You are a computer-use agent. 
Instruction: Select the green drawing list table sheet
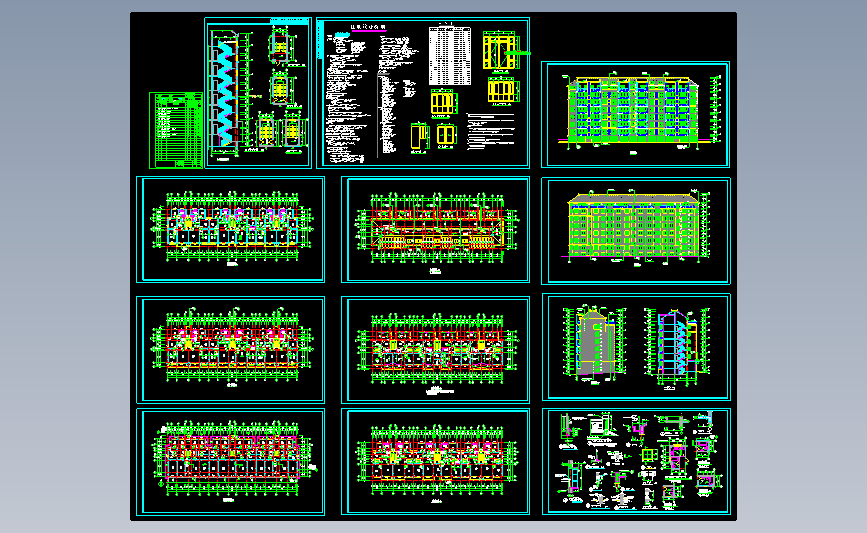point(176,130)
